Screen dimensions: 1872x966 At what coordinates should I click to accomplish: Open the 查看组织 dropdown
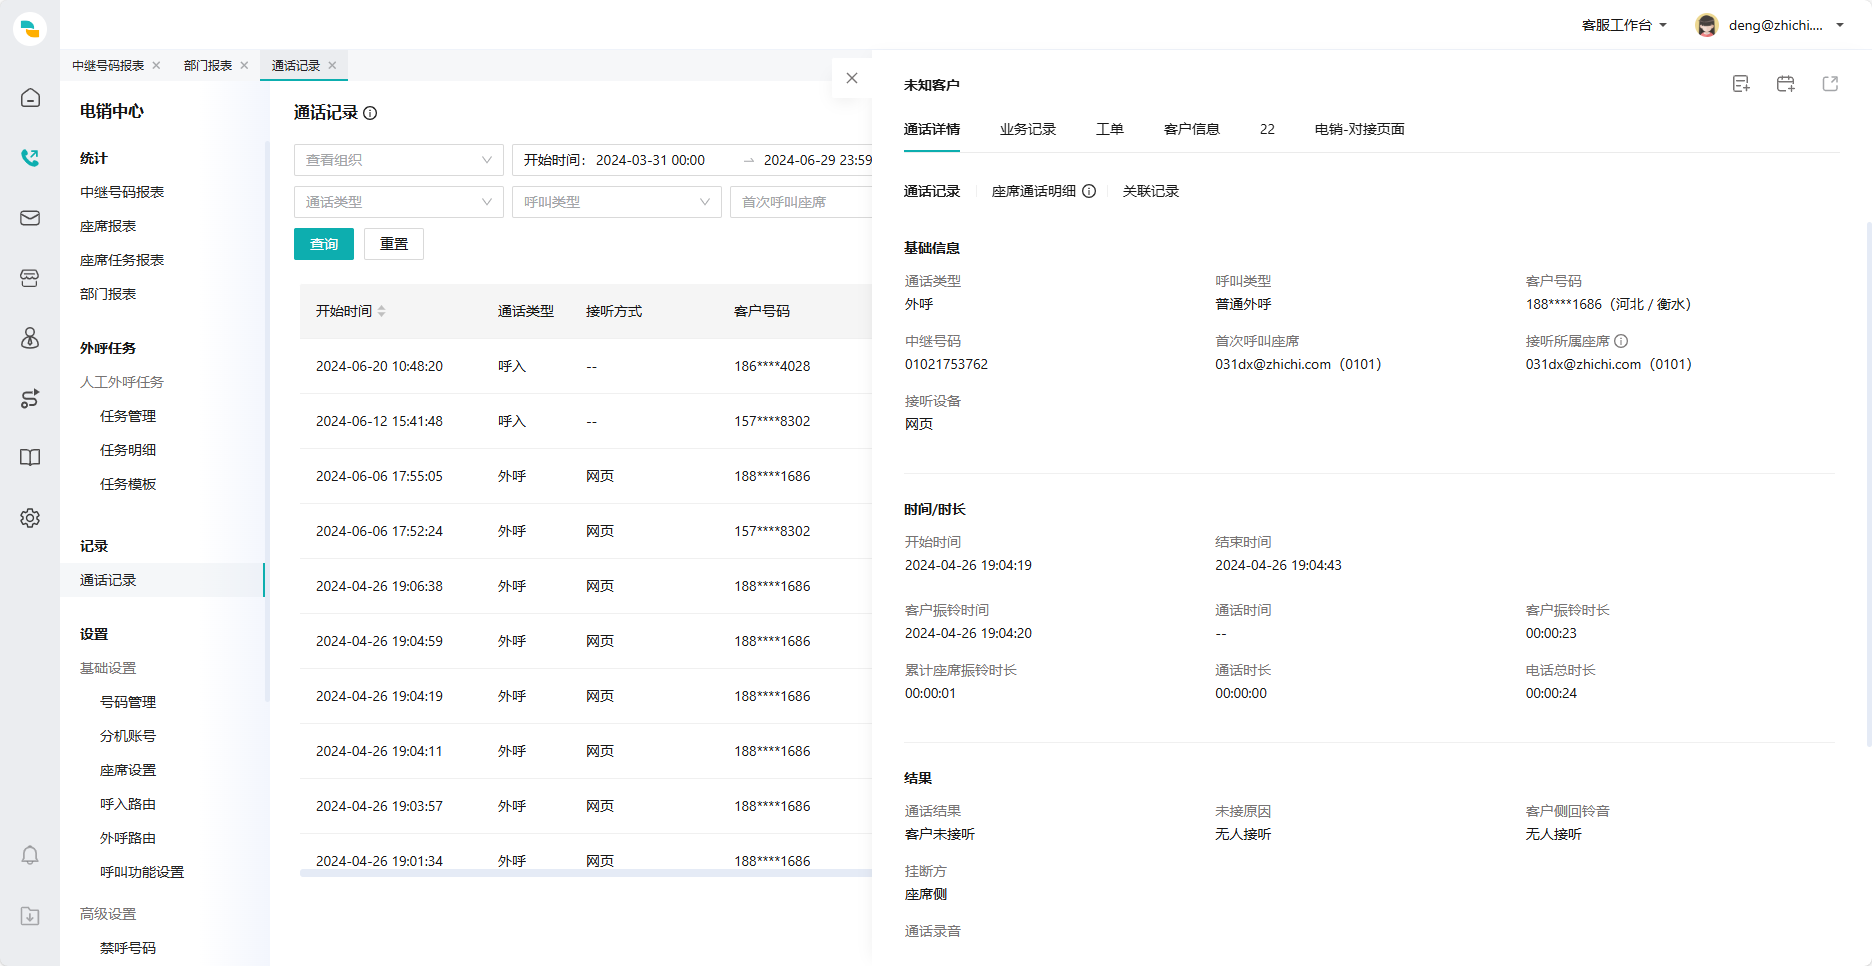tap(399, 160)
